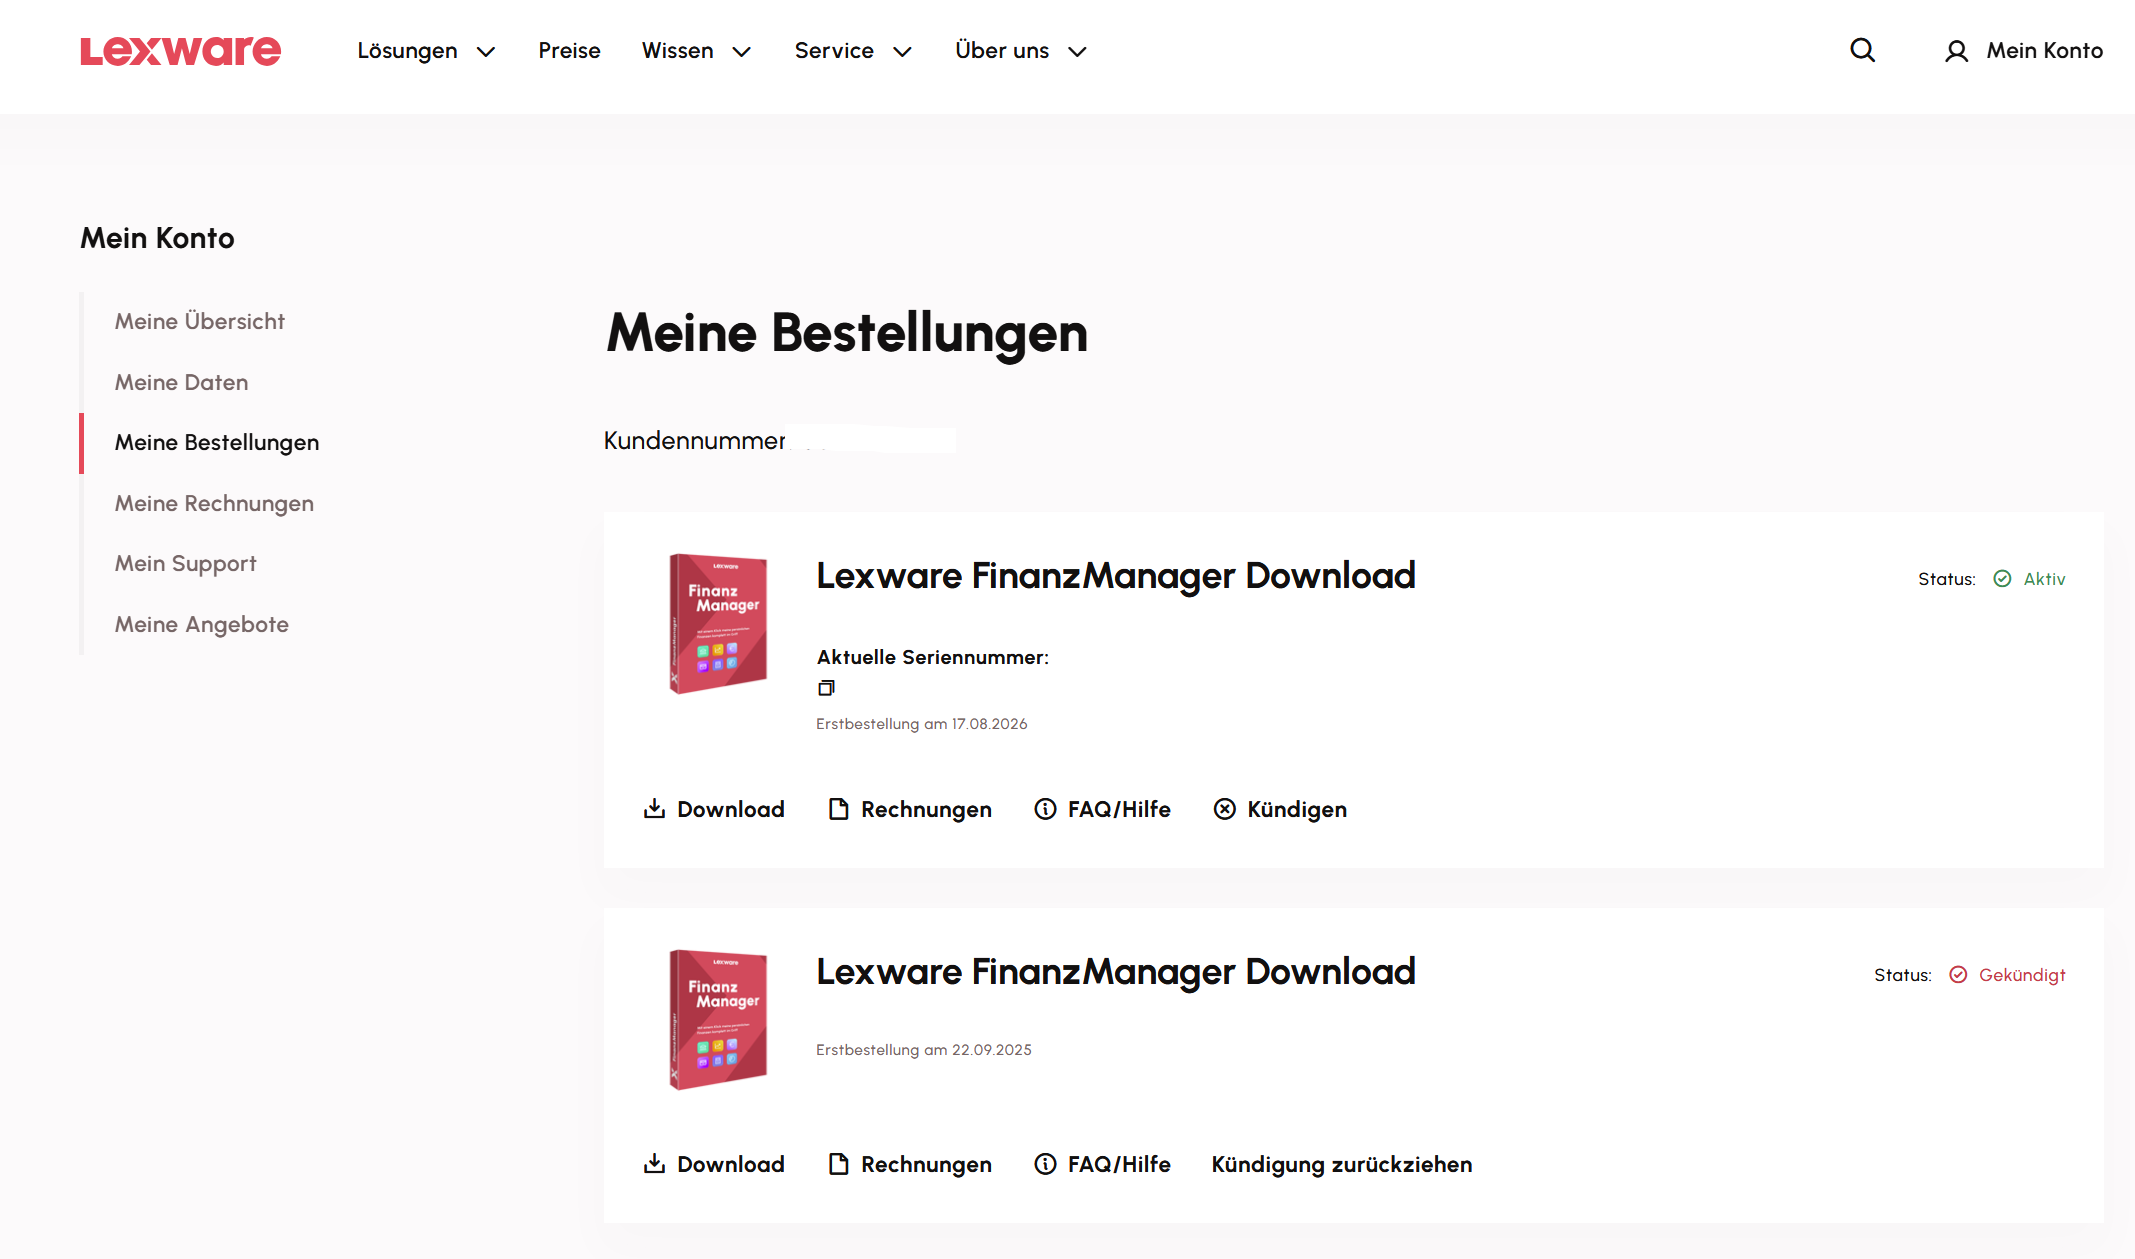
Task: Click the text Erstbestellung am 22.09.2025
Action: [923, 1050]
